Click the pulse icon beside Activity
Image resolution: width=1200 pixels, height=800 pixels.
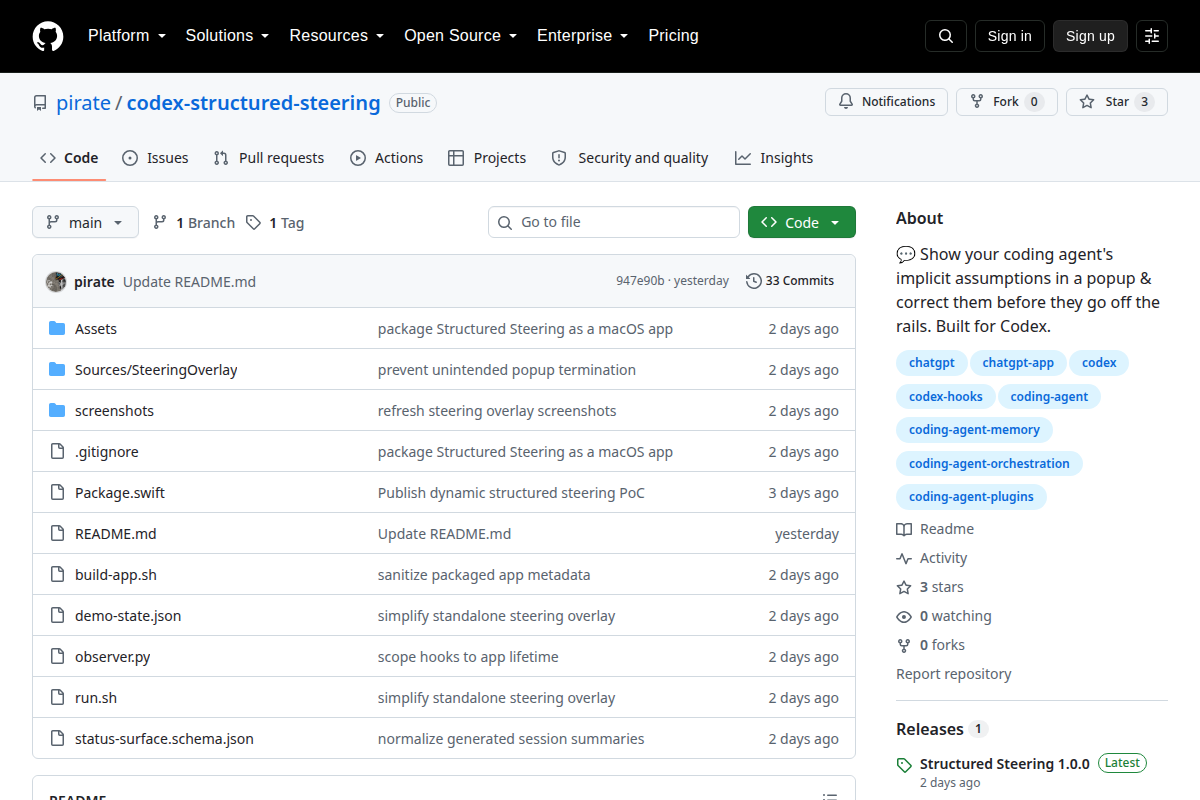[x=904, y=558]
